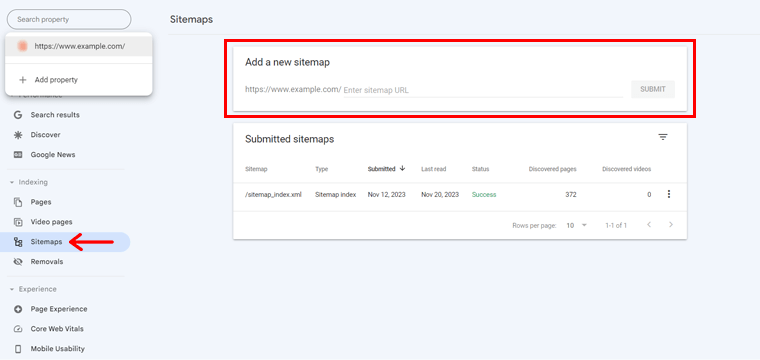
Task: Open Mobile Usability report
Action: [x=57, y=349]
